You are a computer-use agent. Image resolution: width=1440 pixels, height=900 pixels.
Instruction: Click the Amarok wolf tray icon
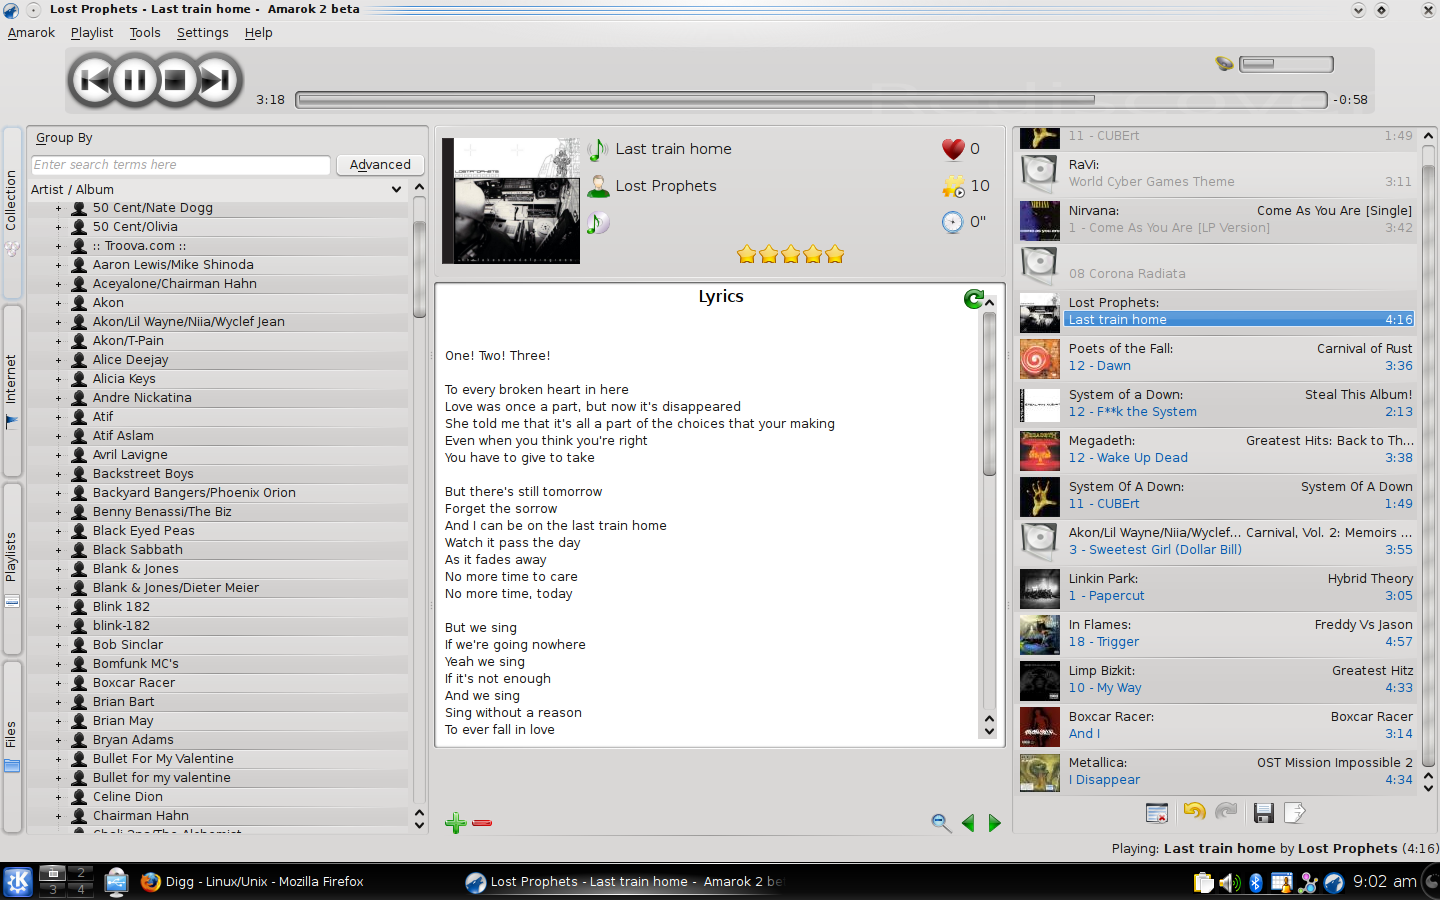coord(1334,882)
